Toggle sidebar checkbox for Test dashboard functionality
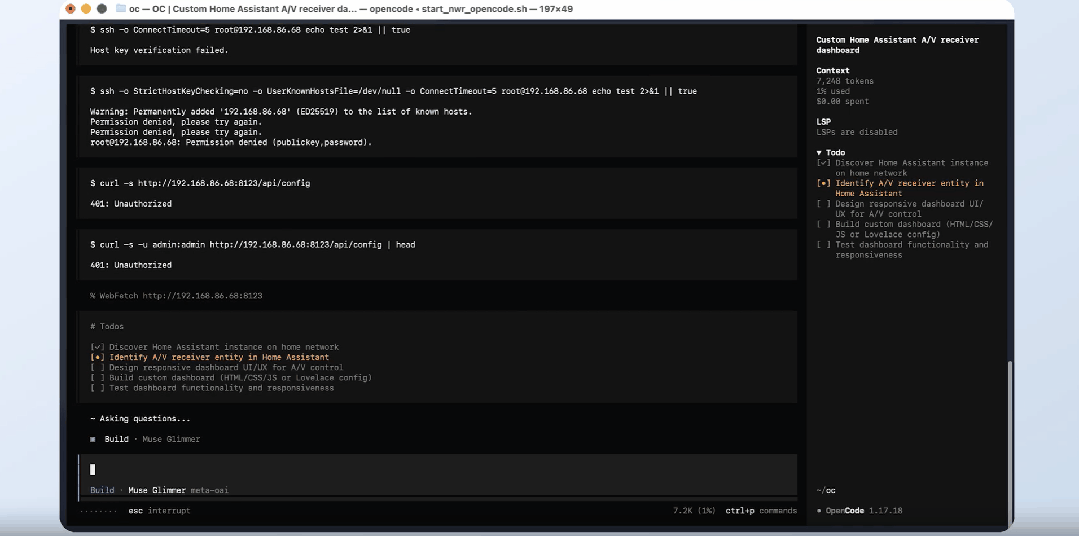 (824, 245)
